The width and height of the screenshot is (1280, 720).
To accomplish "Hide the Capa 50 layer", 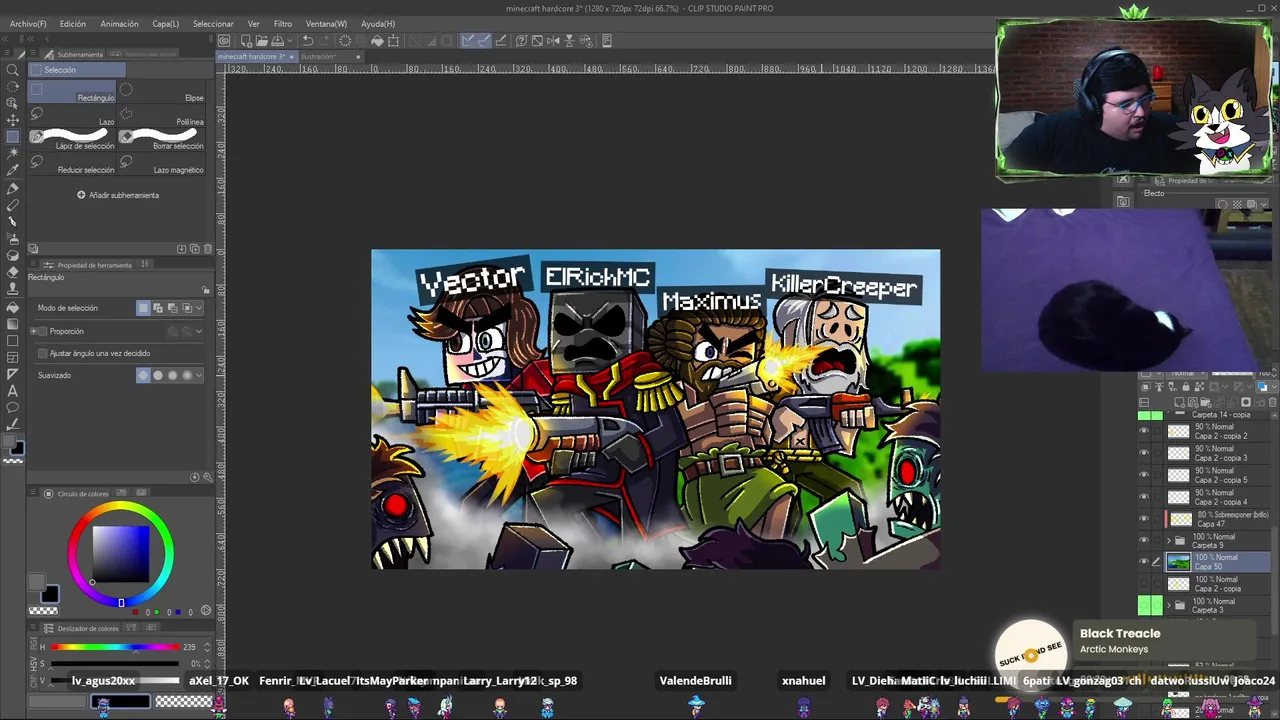I will (1144, 562).
